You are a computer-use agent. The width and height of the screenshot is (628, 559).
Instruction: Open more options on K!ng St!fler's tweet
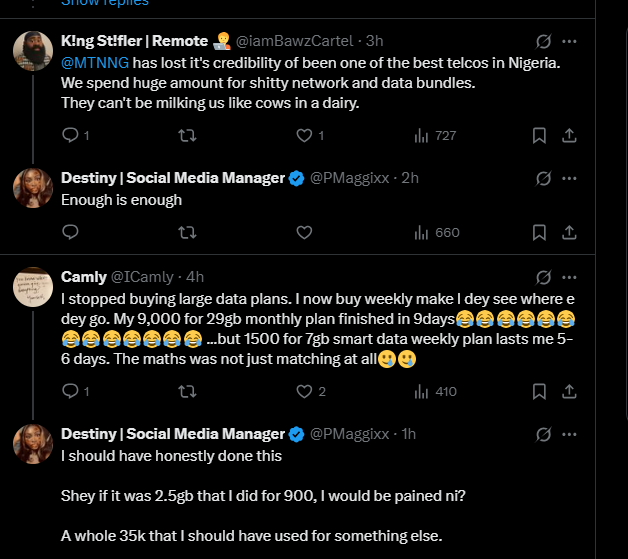click(x=569, y=41)
